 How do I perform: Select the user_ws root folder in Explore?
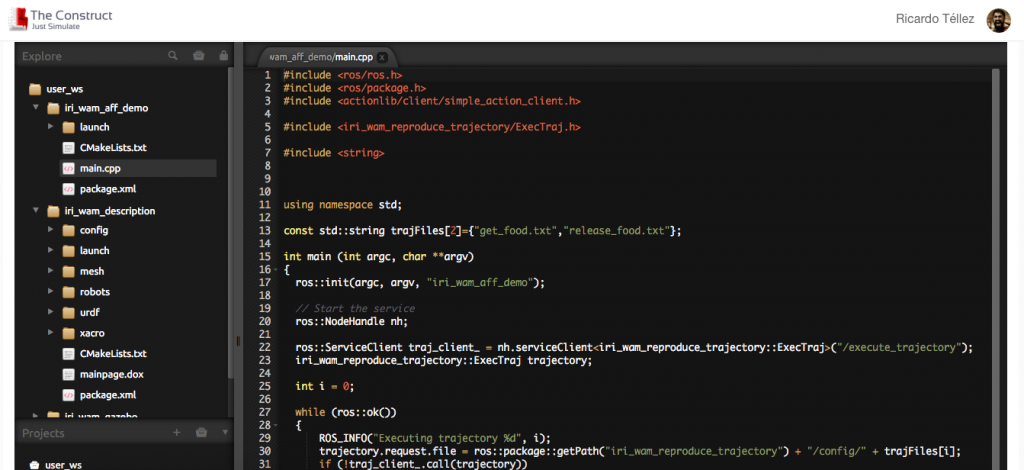click(x=64, y=89)
